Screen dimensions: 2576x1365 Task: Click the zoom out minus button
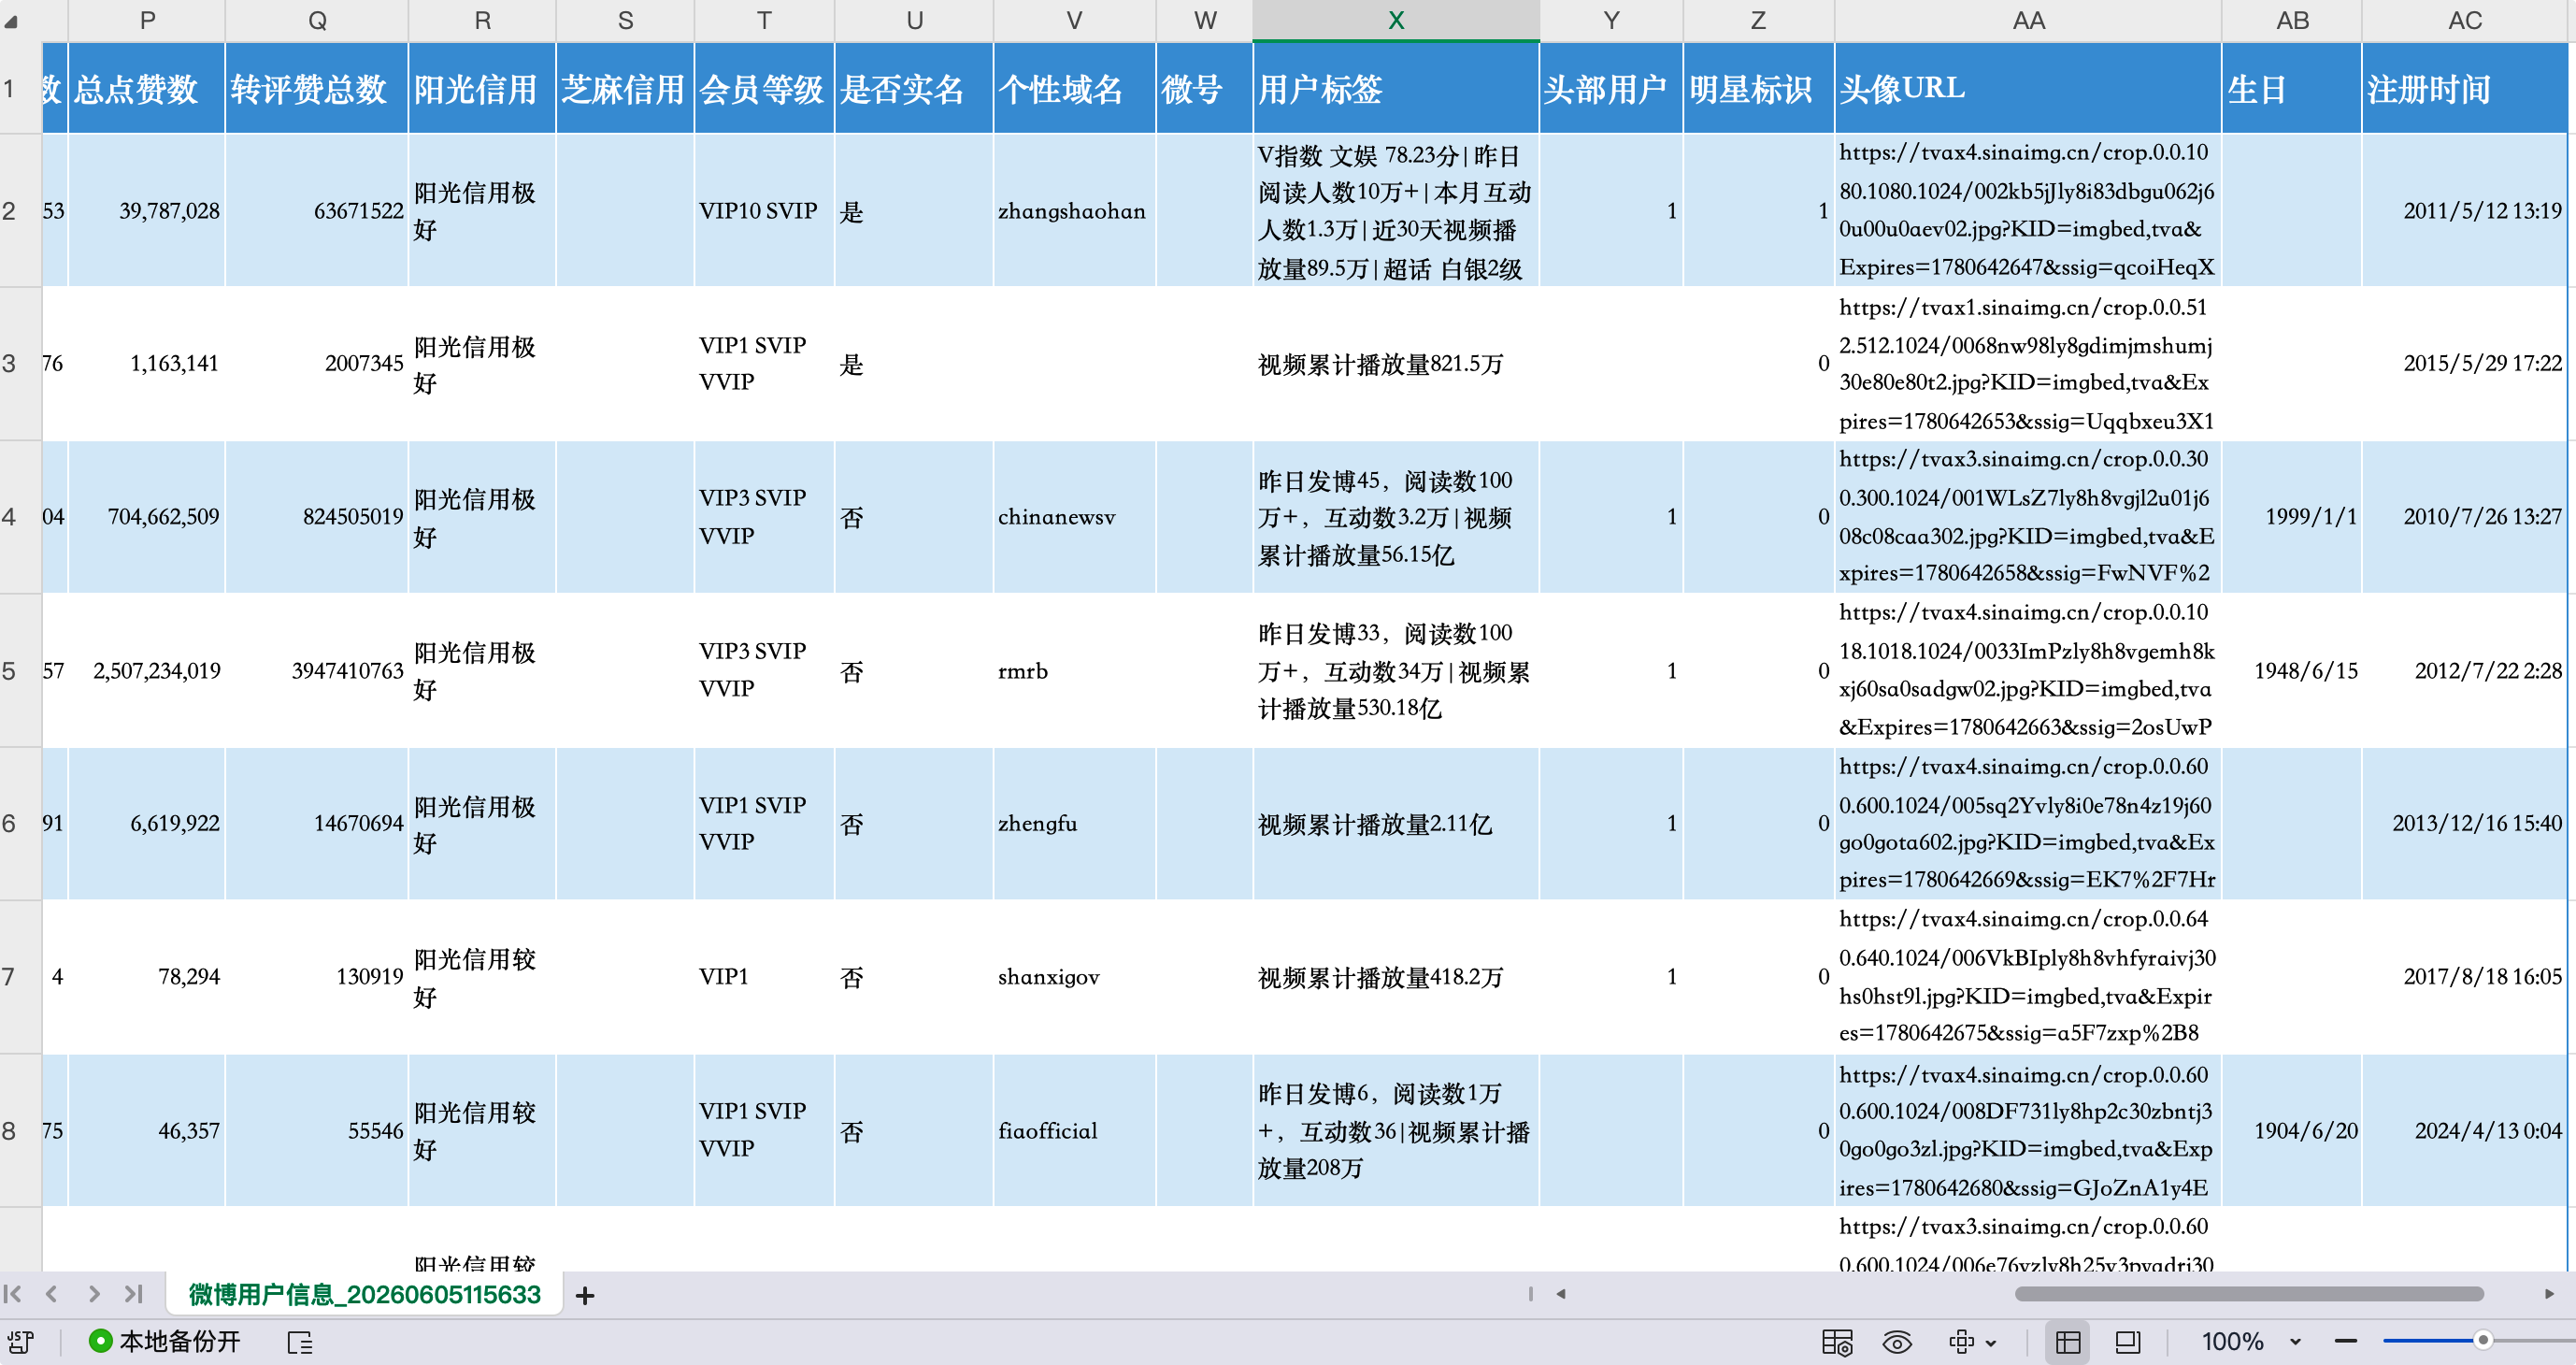(2346, 1342)
